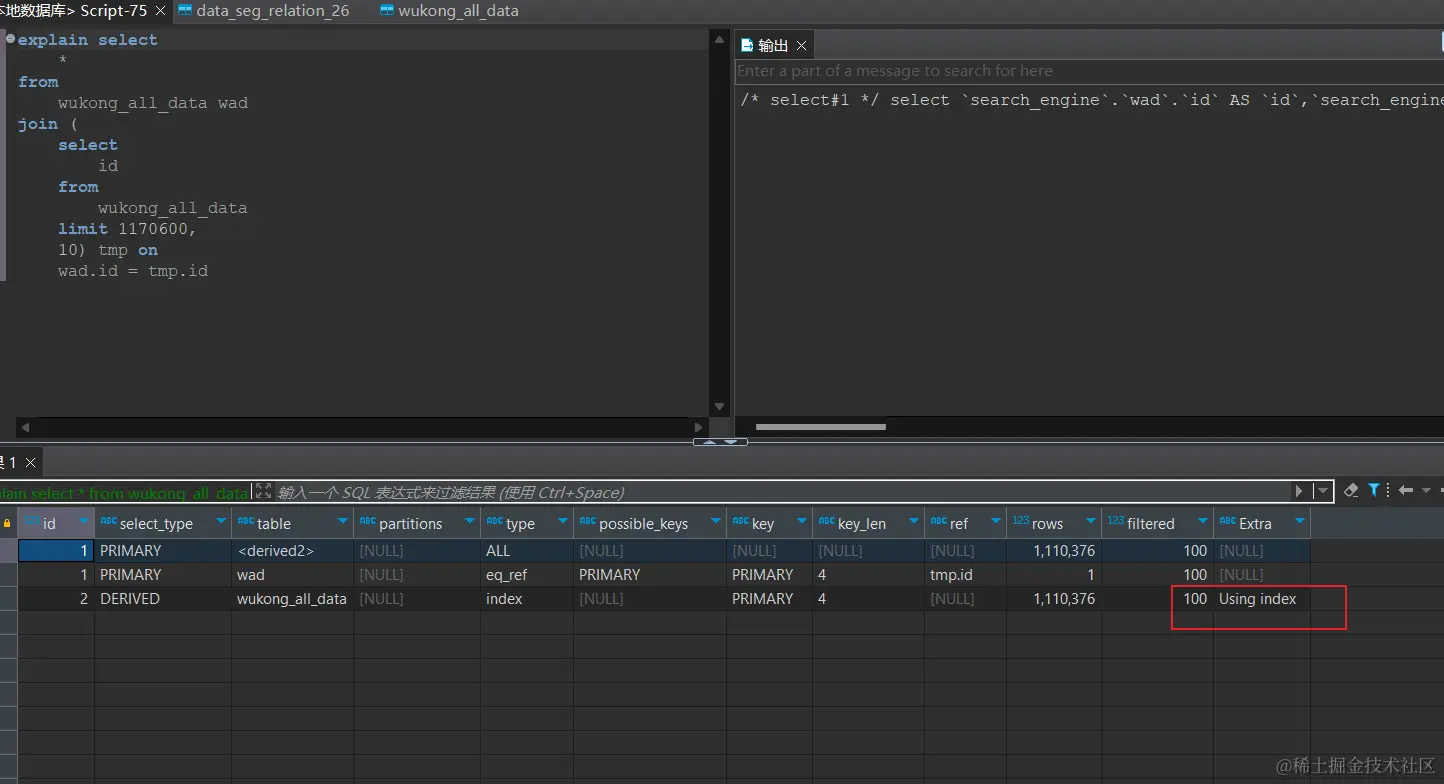The height and width of the screenshot is (784, 1444).
Task: Place cursor on 'limit 1170600,' editor line
Action: click(x=127, y=229)
